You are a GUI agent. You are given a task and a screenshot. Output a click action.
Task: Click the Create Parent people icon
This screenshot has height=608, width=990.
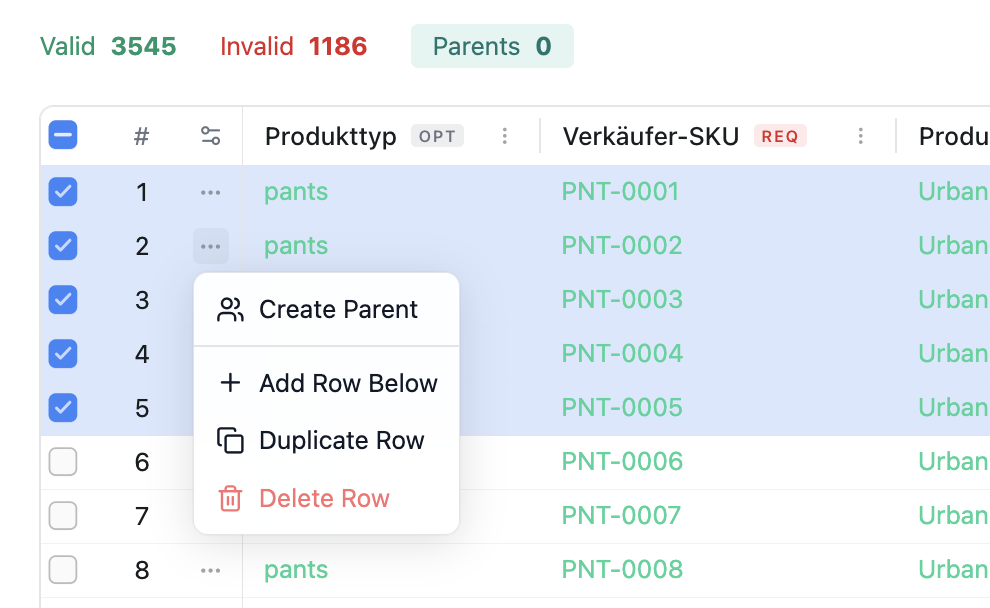(232, 309)
